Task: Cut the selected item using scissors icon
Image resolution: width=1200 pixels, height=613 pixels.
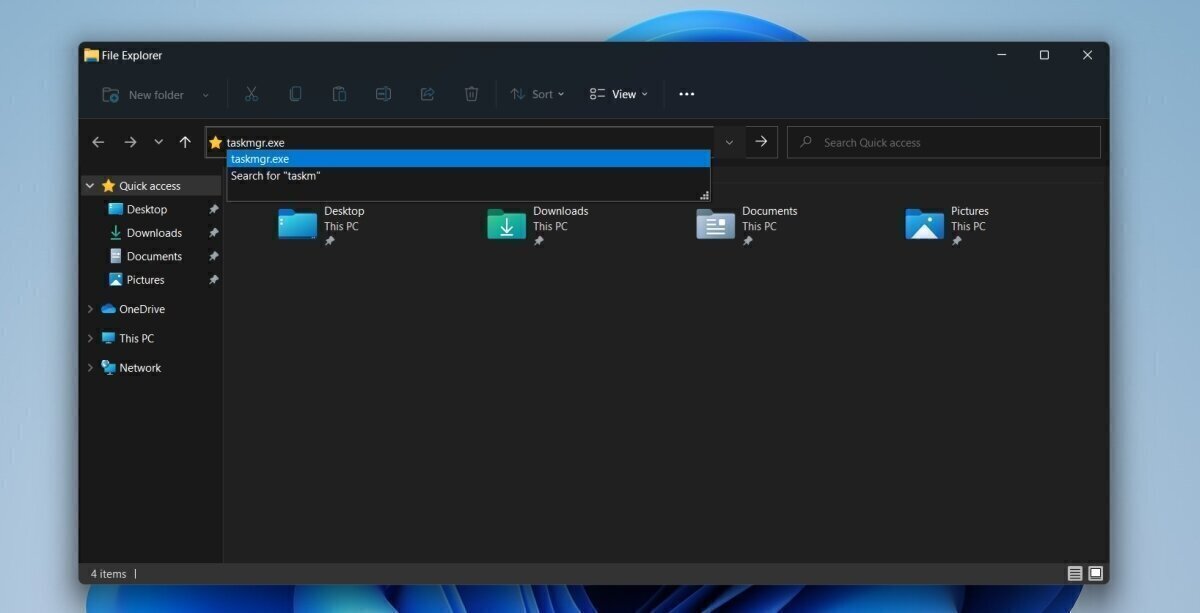Action: click(x=251, y=93)
